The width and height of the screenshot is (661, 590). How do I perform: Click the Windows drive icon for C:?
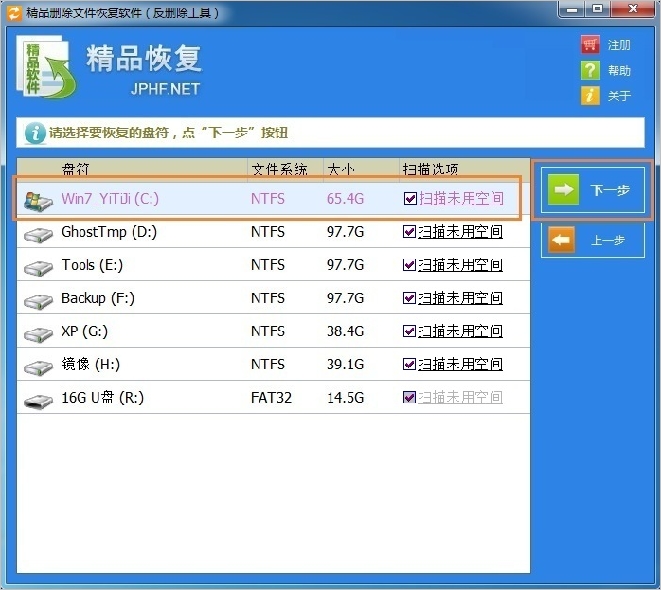point(38,201)
